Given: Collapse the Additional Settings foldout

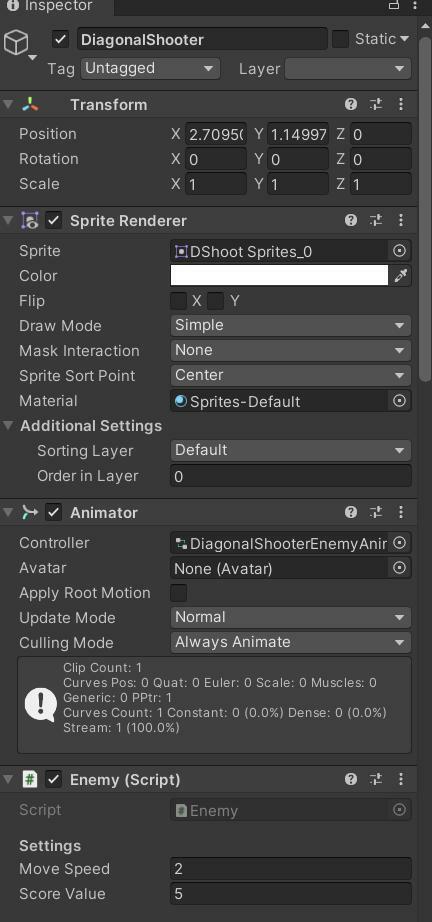Looking at the screenshot, I should tap(8, 425).
